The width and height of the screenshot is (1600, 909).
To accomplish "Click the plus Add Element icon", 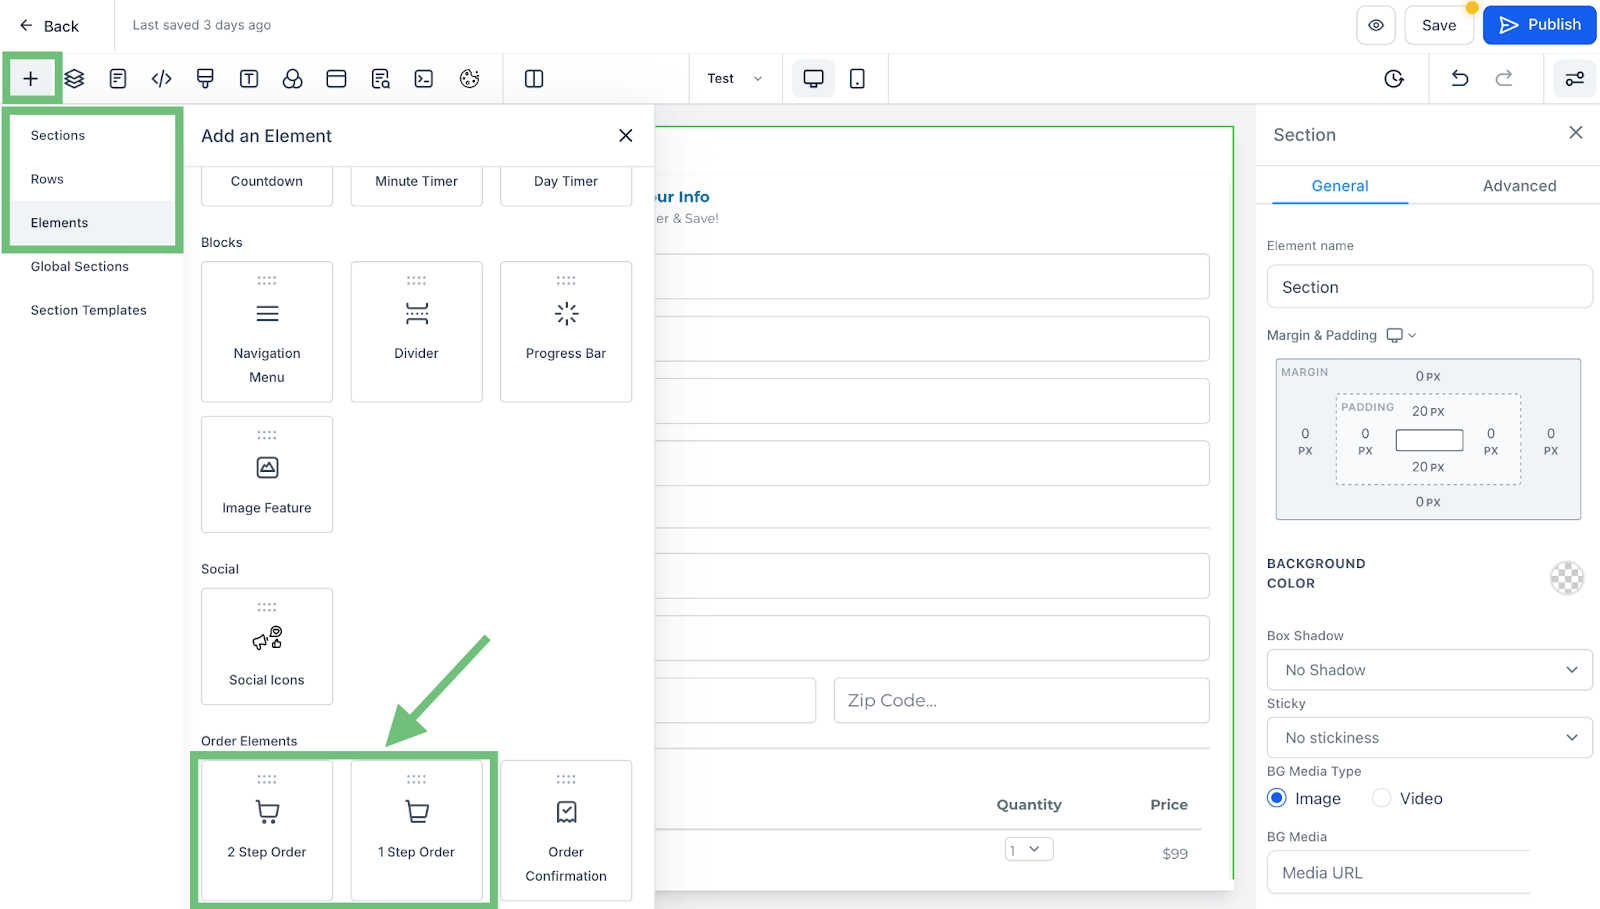I will 31,78.
